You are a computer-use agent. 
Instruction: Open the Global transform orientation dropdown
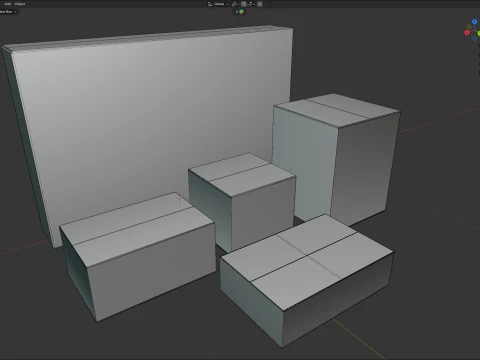(218, 4)
